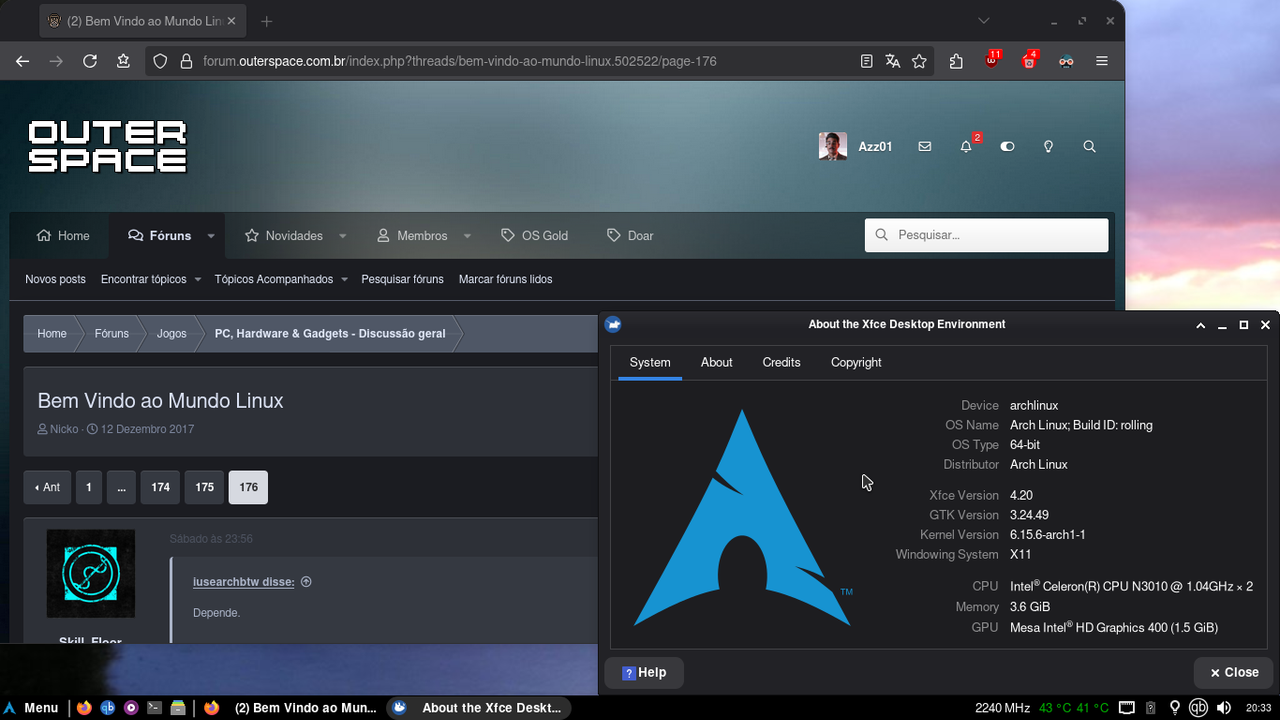Open Firefox hamburger application menu
This screenshot has width=1280, height=720.
click(x=1102, y=61)
